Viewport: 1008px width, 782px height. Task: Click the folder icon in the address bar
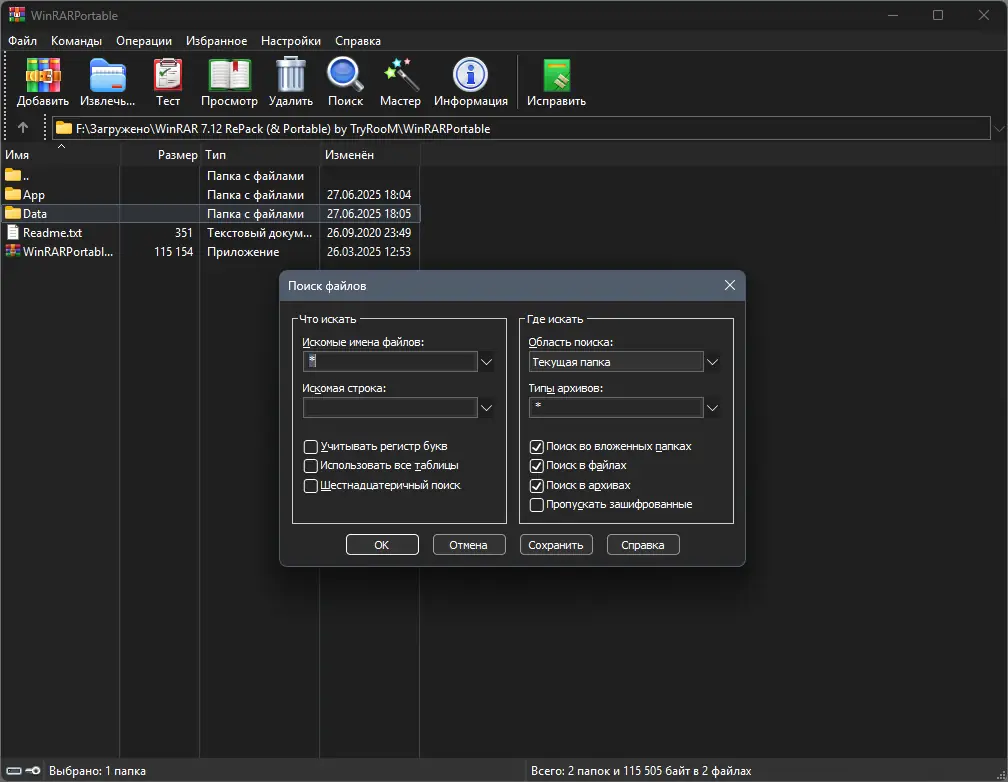point(64,128)
